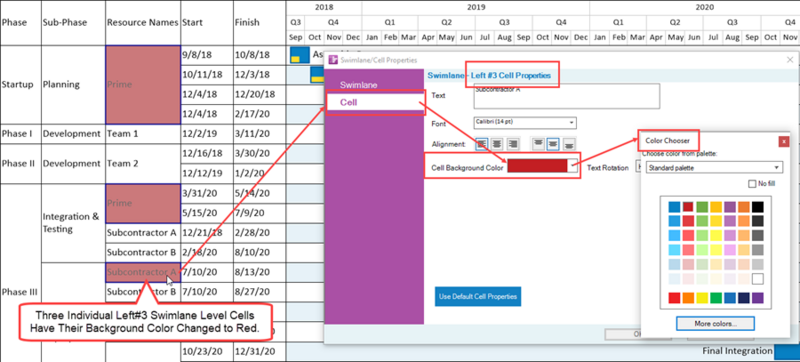Expand the Cell Background Color dropdown arrow
The height and width of the screenshot is (362, 800).
(573, 166)
